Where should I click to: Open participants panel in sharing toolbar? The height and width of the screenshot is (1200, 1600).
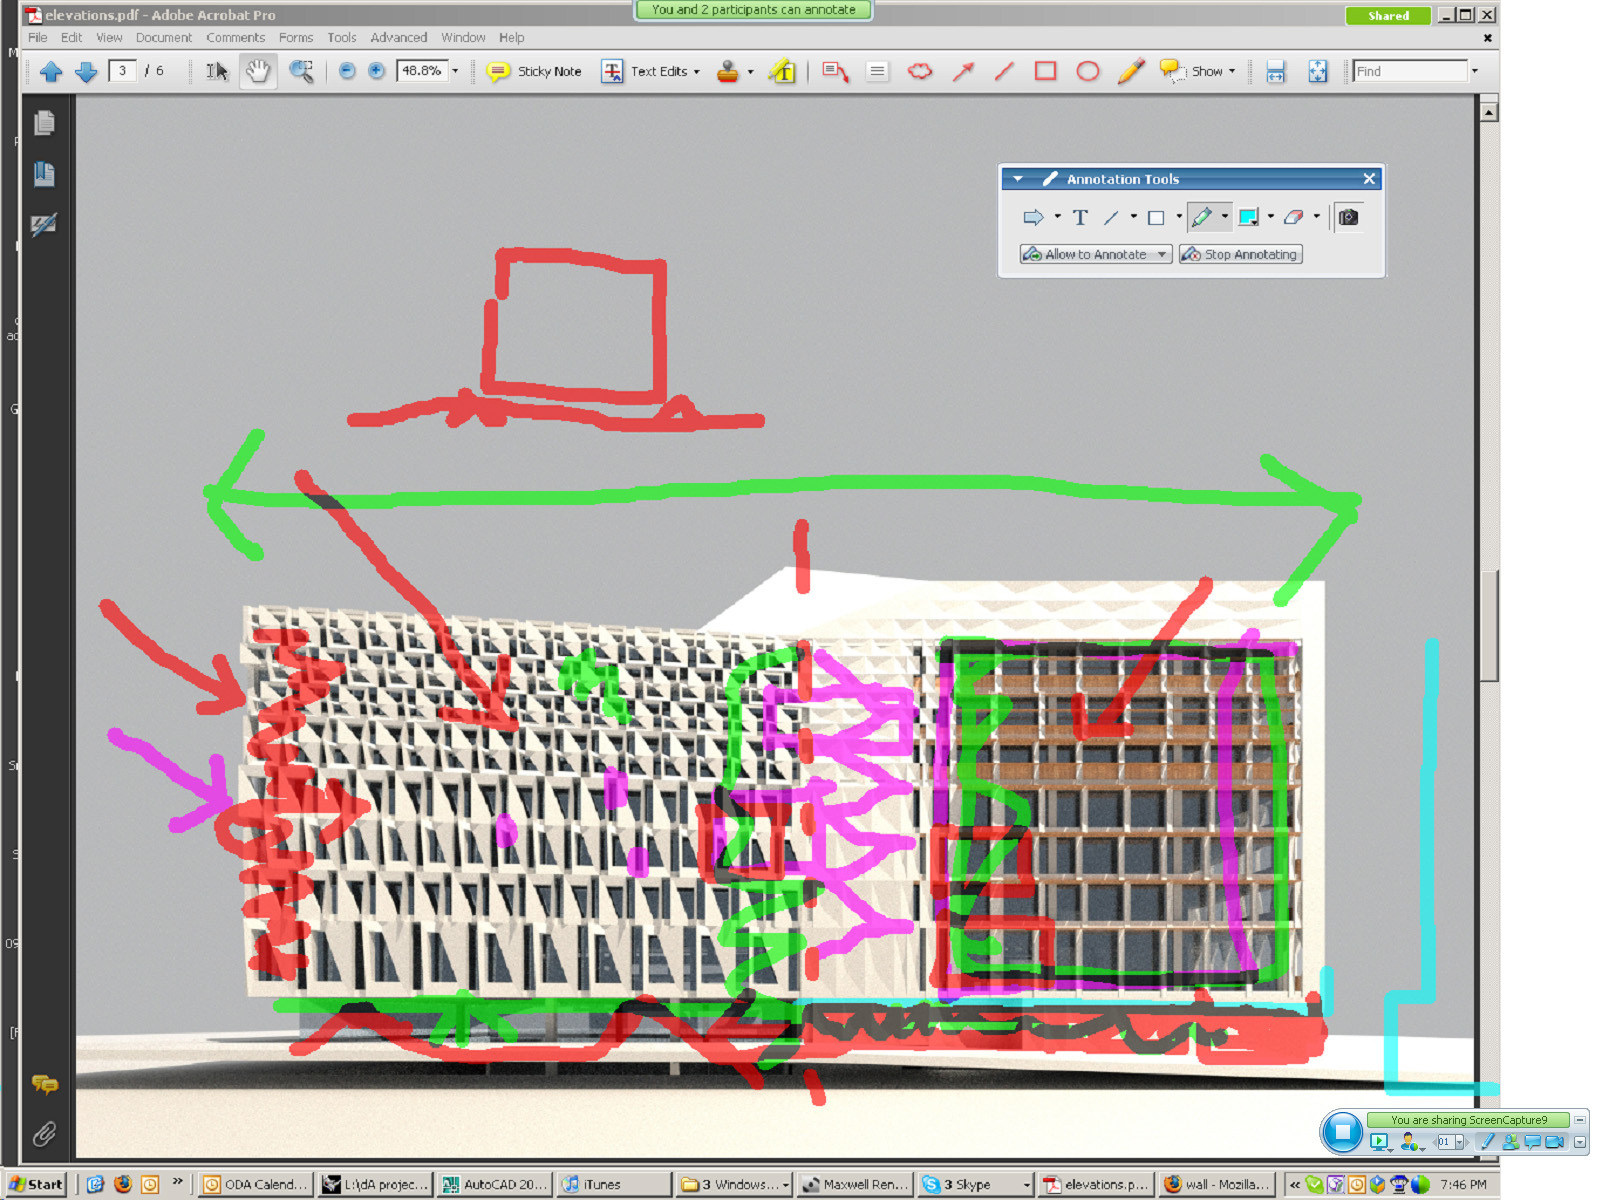1510,1142
